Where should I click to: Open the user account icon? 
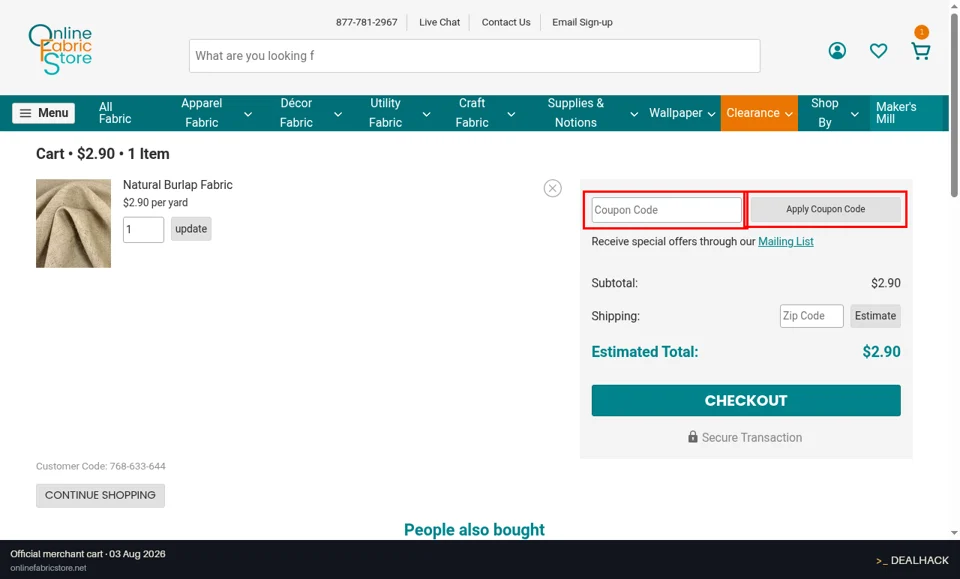[837, 51]
